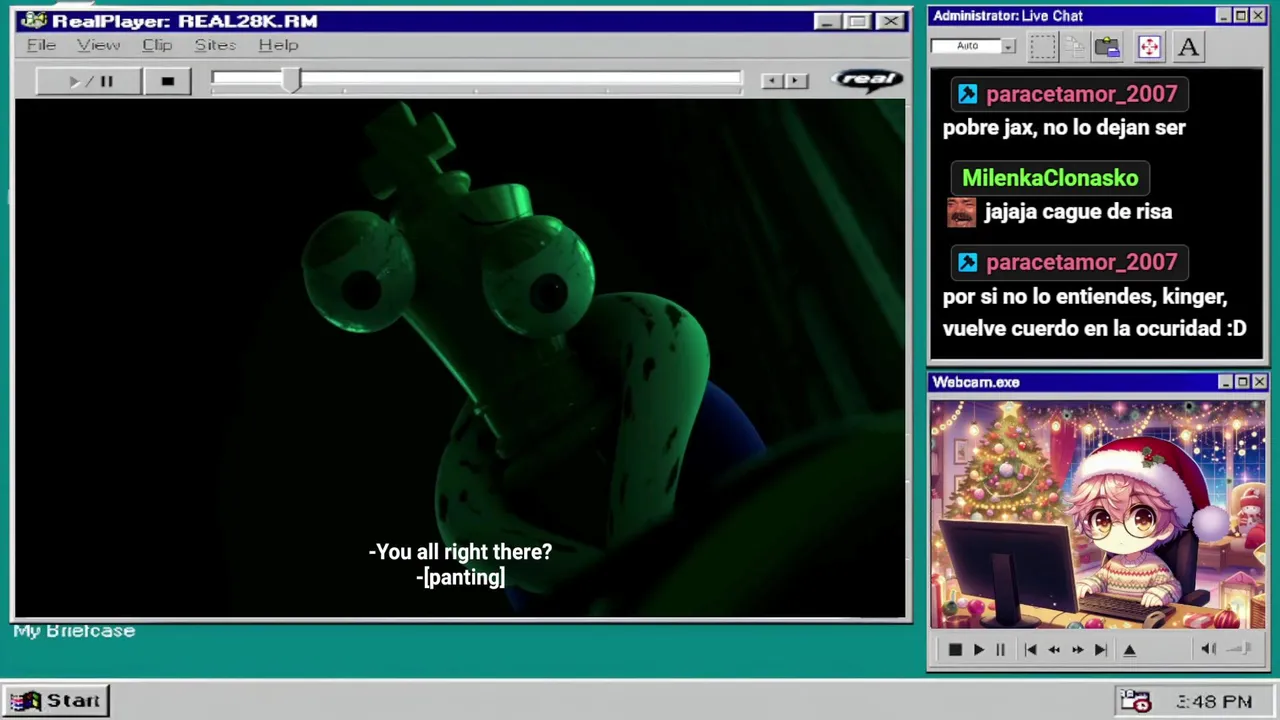Click the system tray scheduler icon
The image size is (1280, 720).
[x=1135, y=701]
